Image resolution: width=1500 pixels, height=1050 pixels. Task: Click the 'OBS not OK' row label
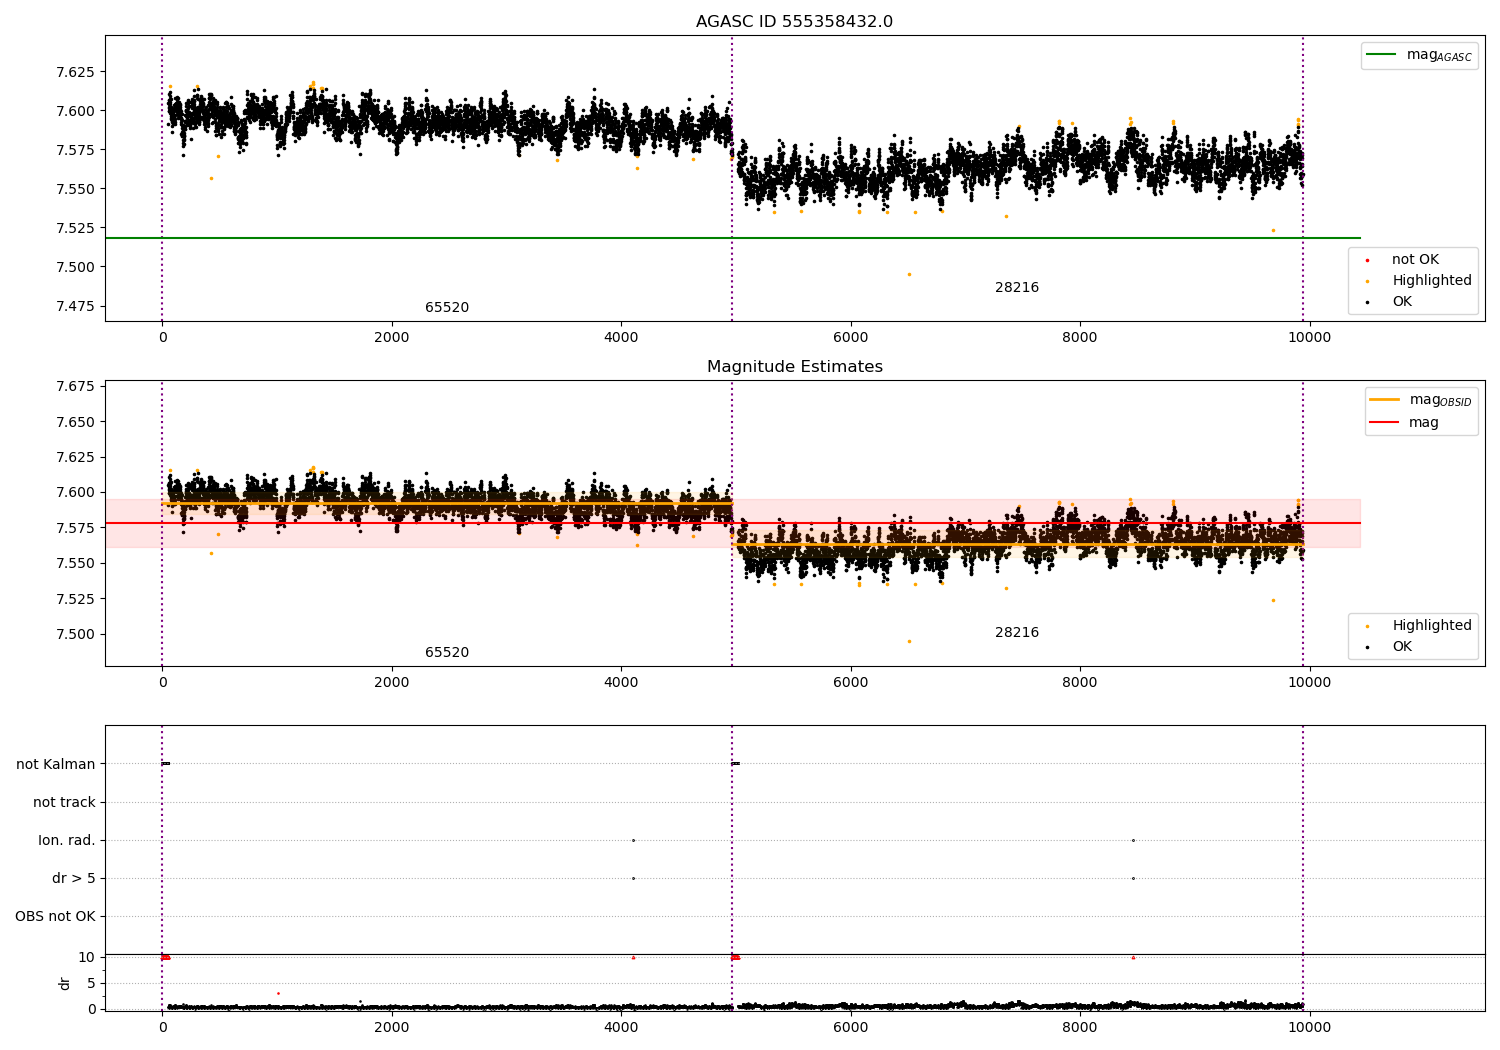[x=55, y=916]
